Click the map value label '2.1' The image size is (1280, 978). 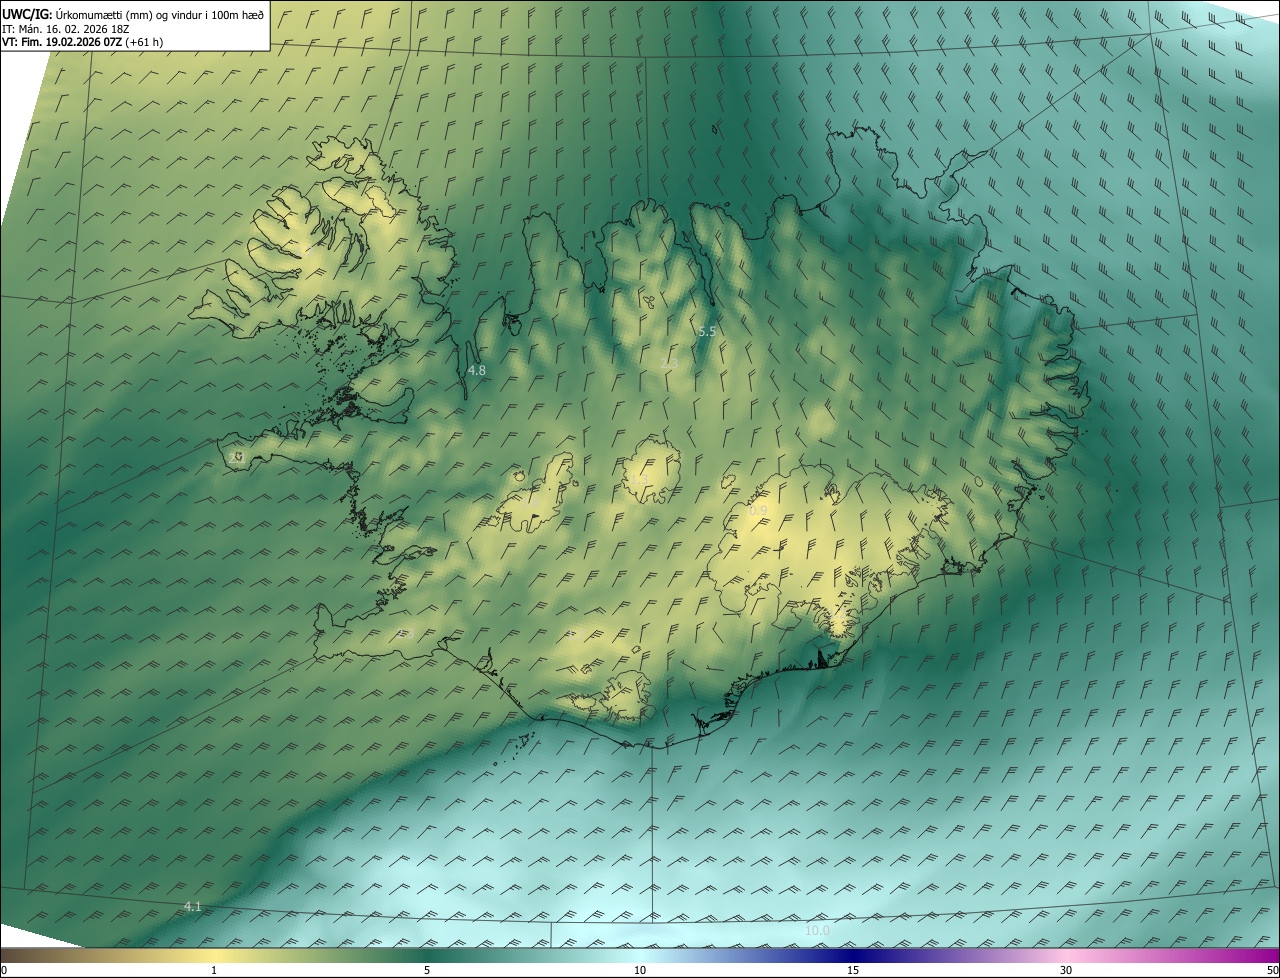237,458
